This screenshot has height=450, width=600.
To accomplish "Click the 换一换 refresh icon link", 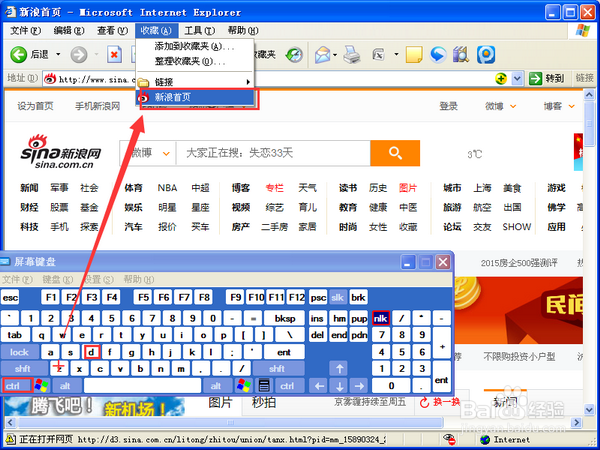I will [440, 402].
